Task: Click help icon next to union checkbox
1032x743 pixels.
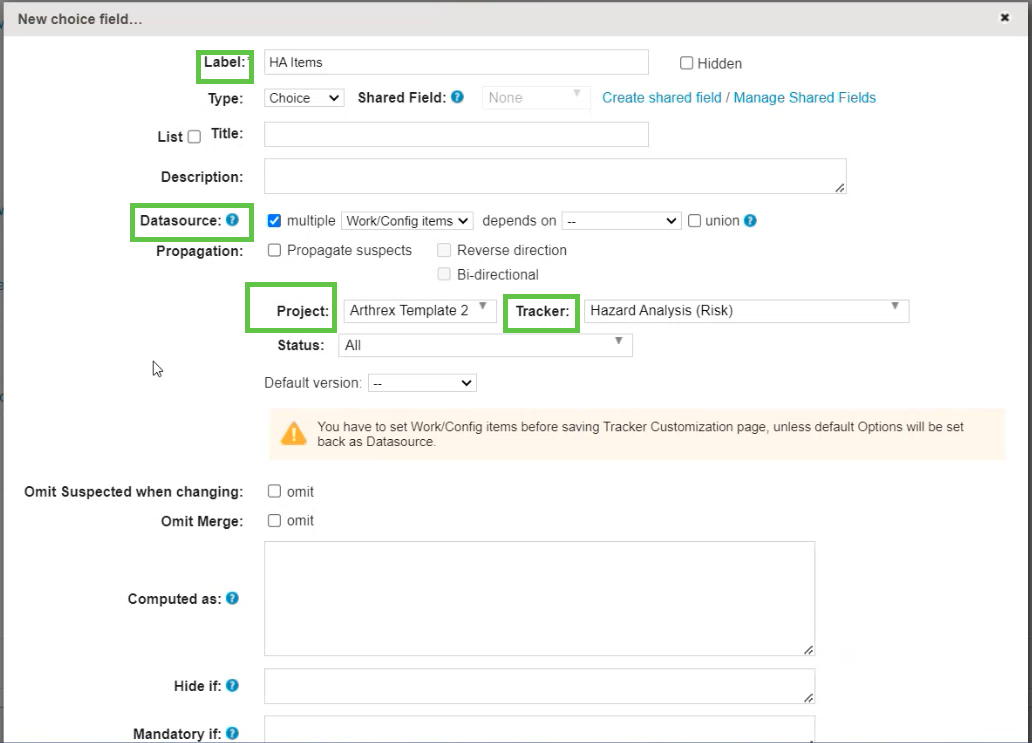Action: (x=750, y=221)
